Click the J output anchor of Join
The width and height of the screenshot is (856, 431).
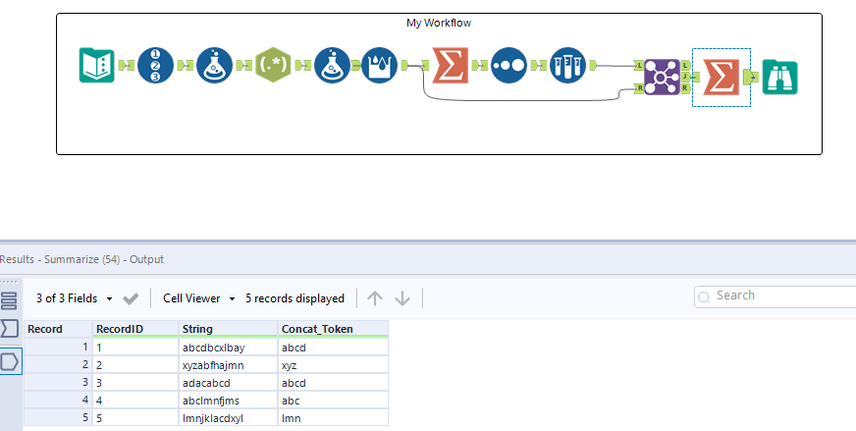686,77
